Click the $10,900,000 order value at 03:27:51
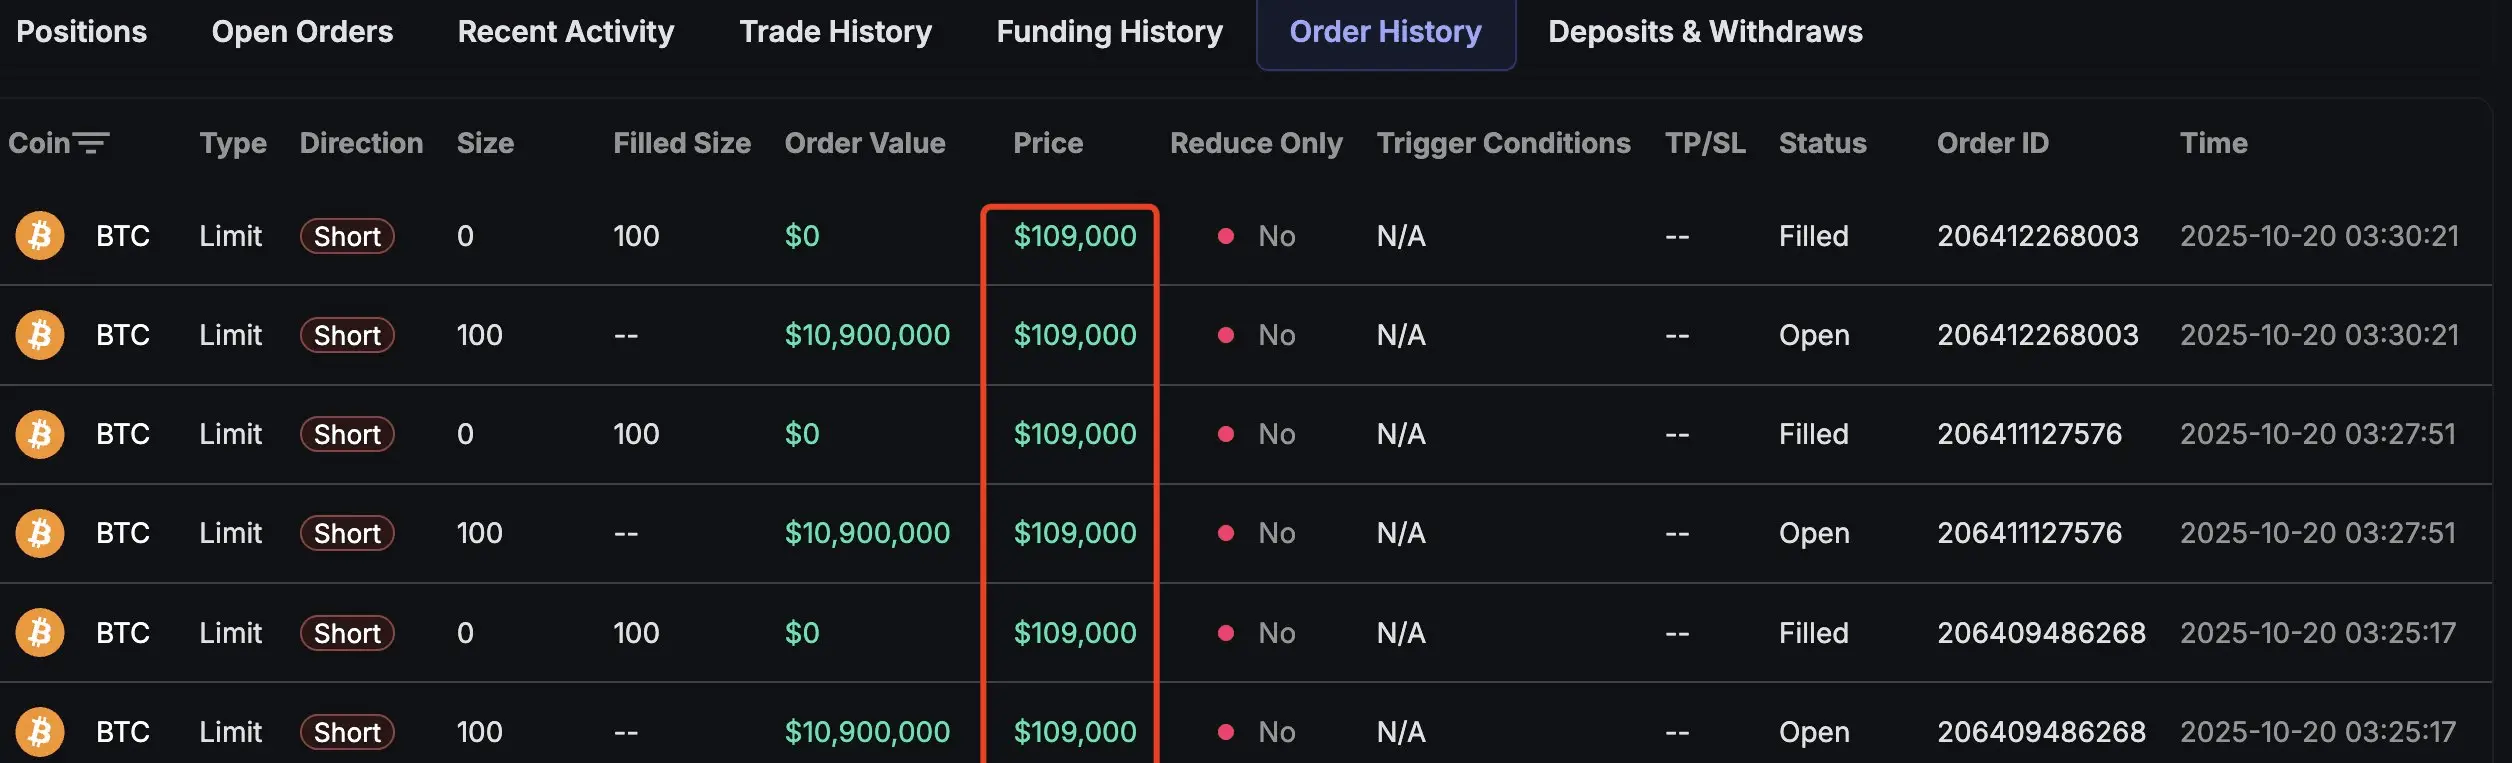Image resolution: width=2512 pixels, height=763 pixels. click(867, 533)
